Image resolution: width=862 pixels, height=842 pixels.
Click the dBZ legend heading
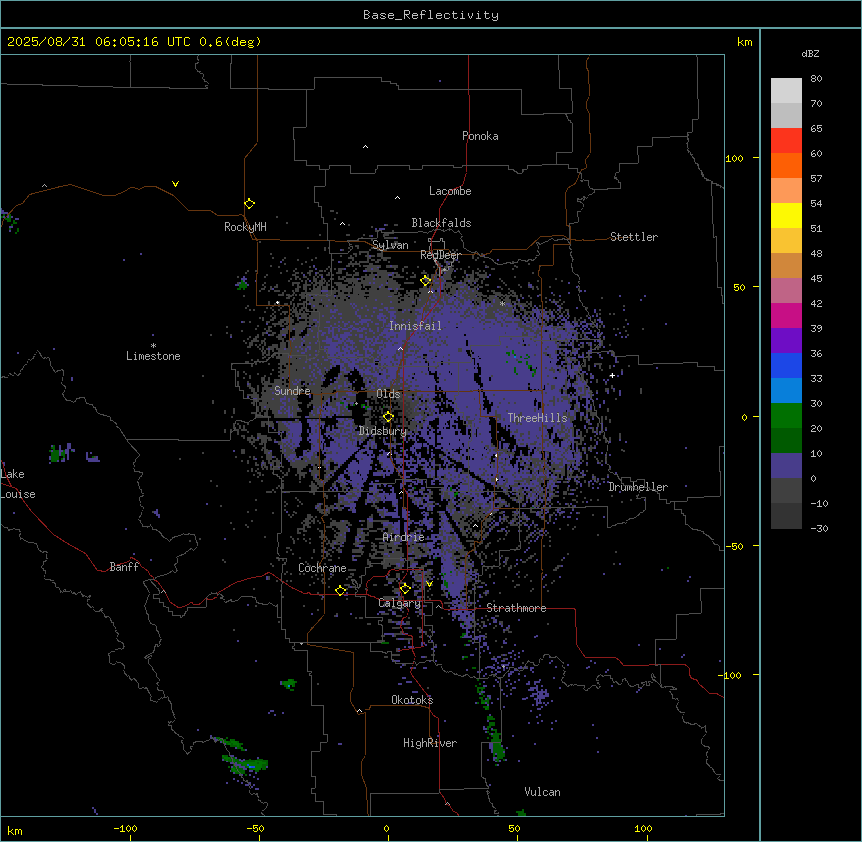point(810,53)
